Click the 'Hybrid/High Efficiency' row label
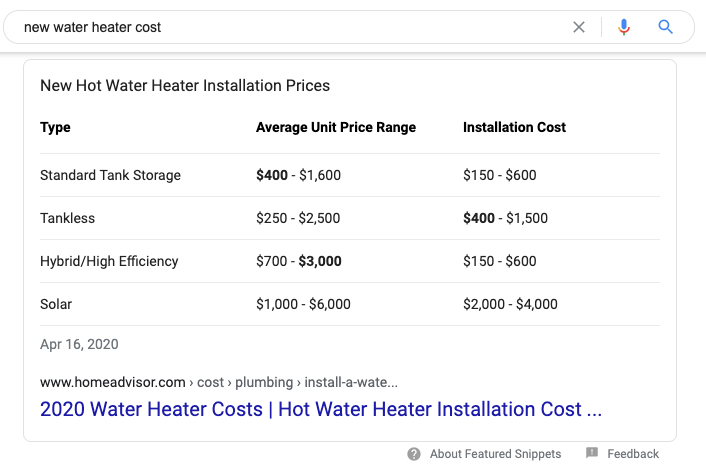Image resolution: width=706 pixels, height=469 pixels. click(x=109, y=261)
